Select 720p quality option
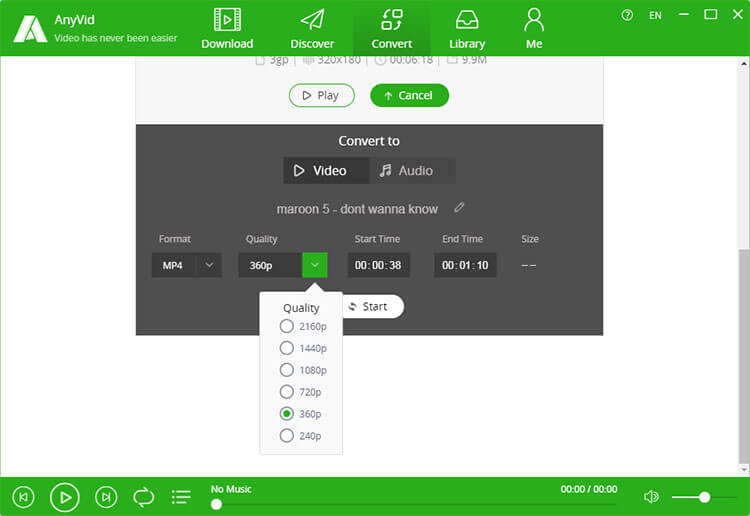Screen dimensions: 750x516 coord(300,392)
